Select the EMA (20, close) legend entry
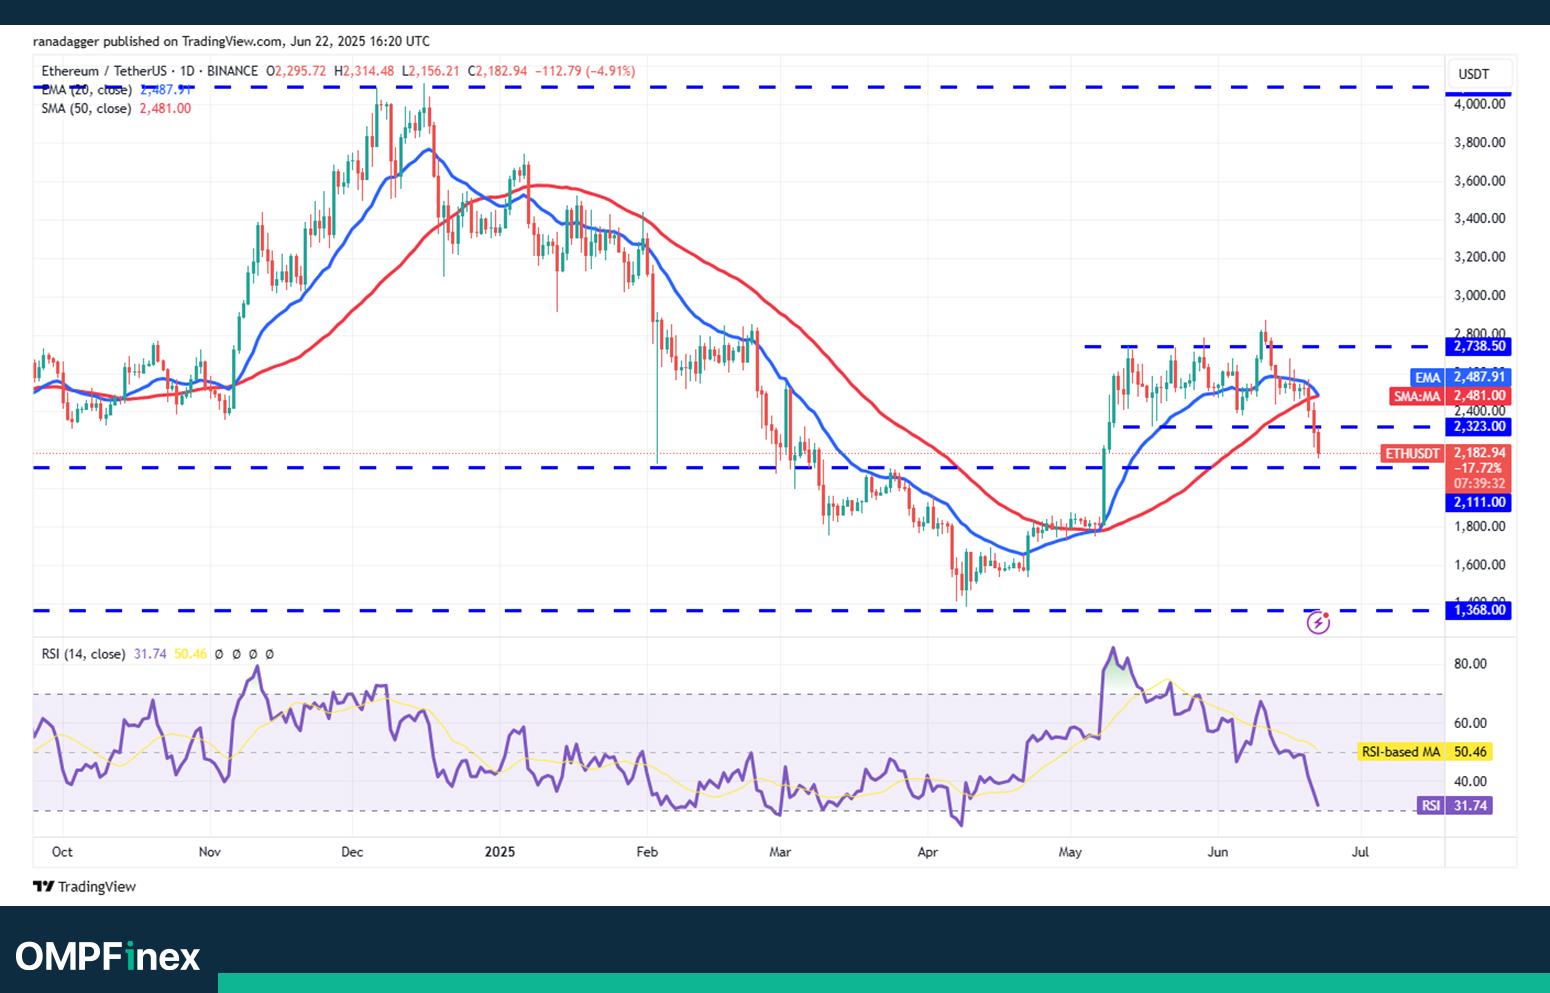 (86, 90)
